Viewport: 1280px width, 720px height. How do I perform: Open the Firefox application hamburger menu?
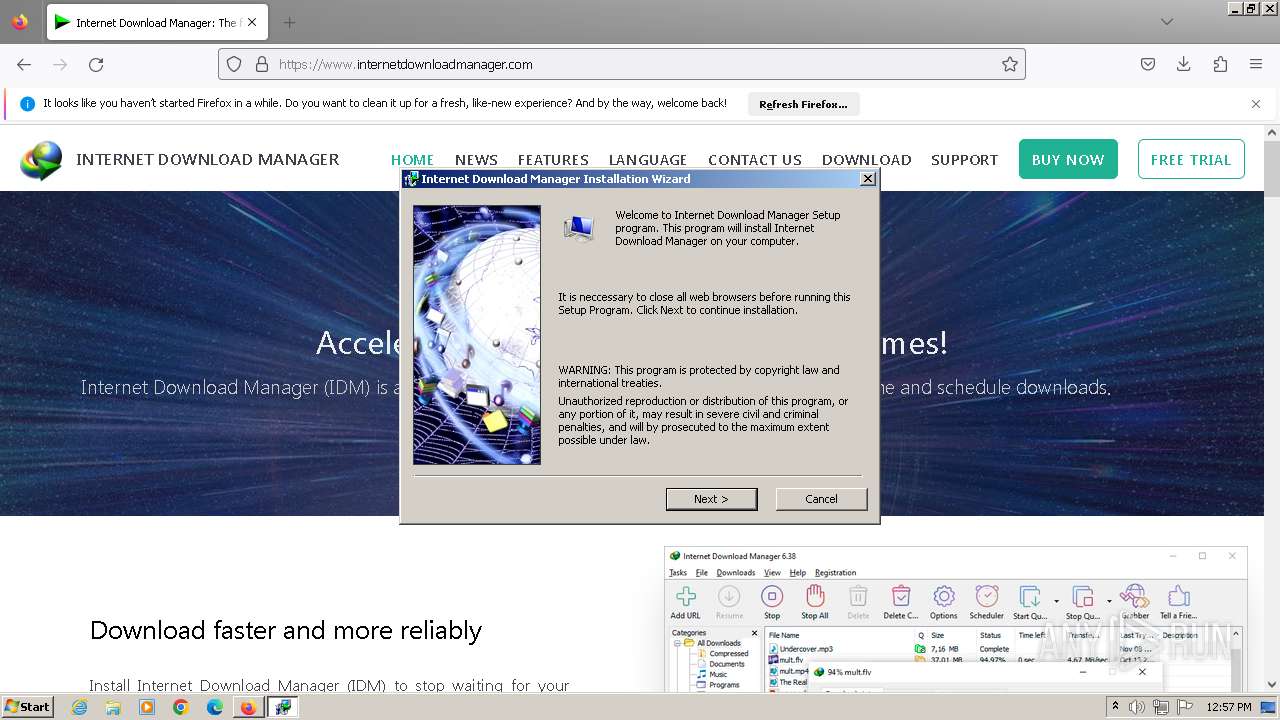(1256, 64)
